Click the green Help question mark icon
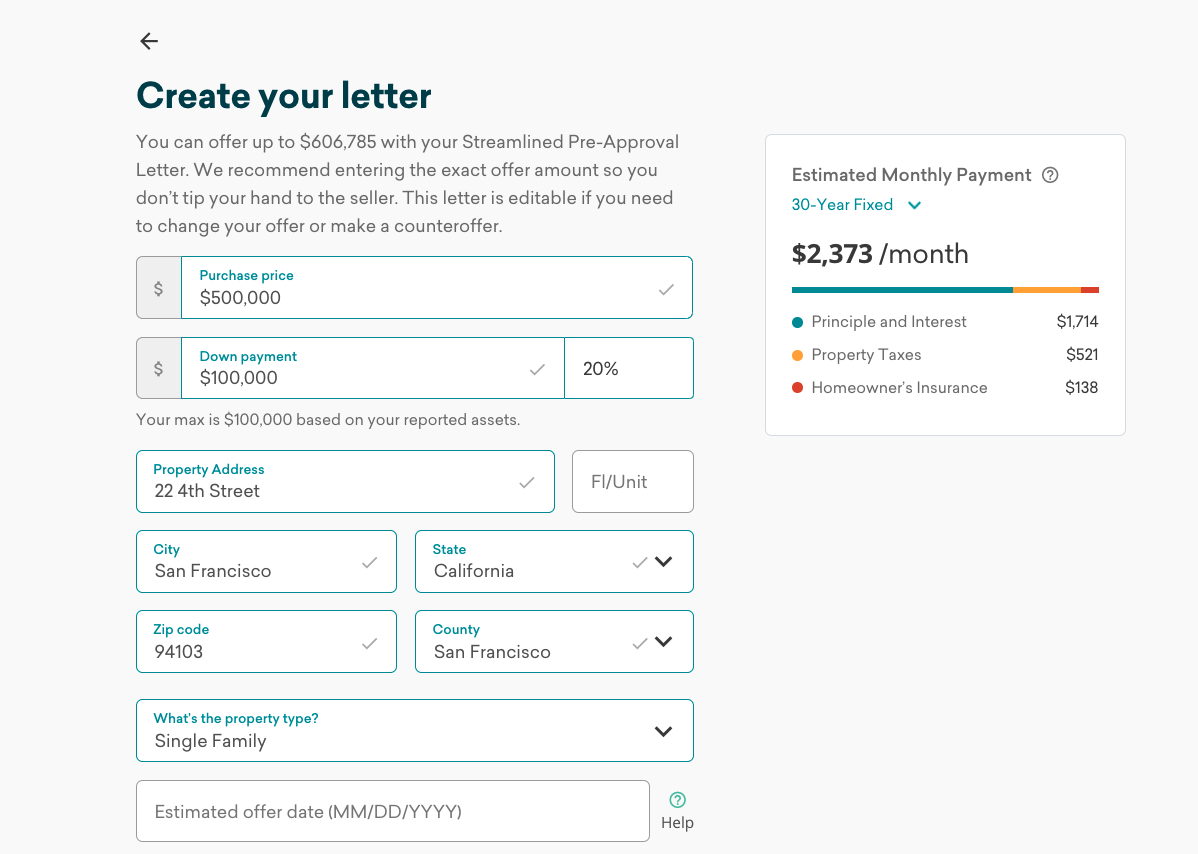Image resolution: width=1198 pixels, height=854 pixels. (x=677, y=800)
